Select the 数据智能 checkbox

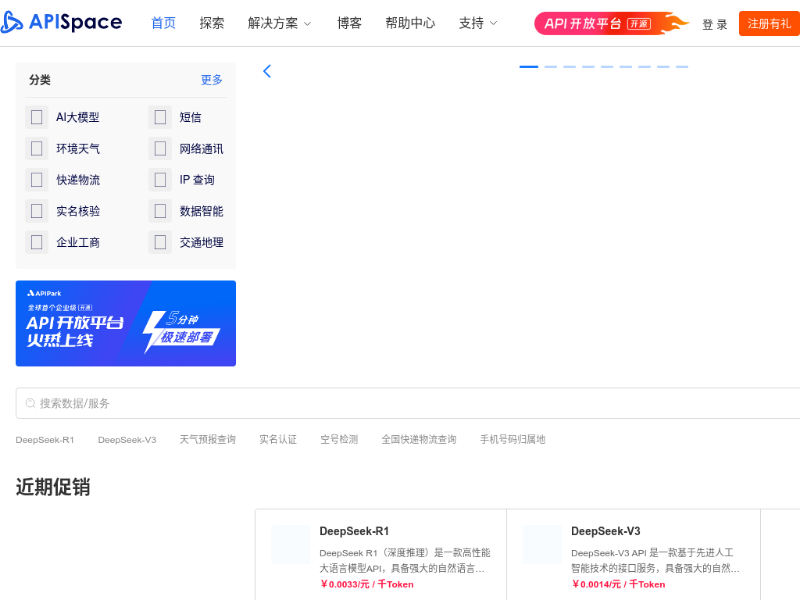click(x=160, y=211)
